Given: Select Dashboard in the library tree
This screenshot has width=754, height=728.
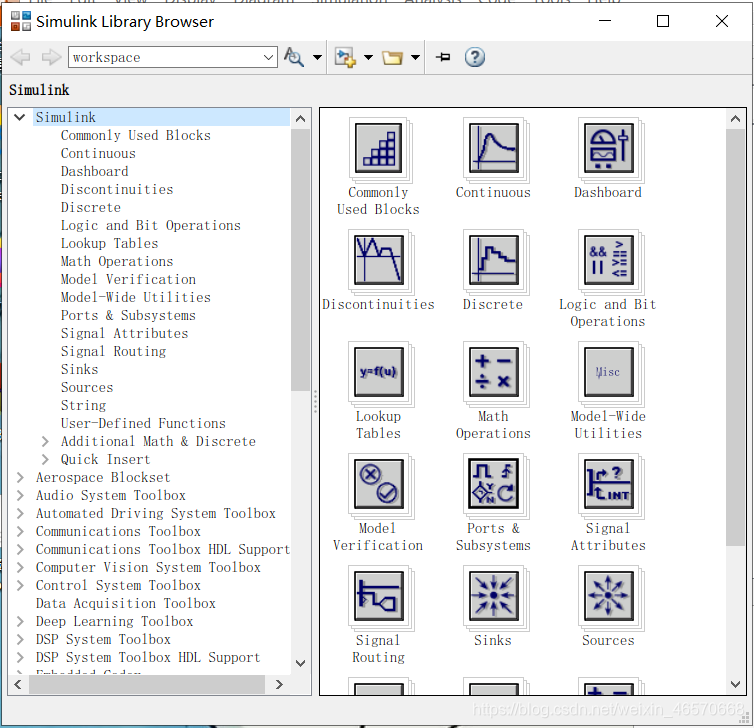Looking at the screenshot, I should [95, 171].
